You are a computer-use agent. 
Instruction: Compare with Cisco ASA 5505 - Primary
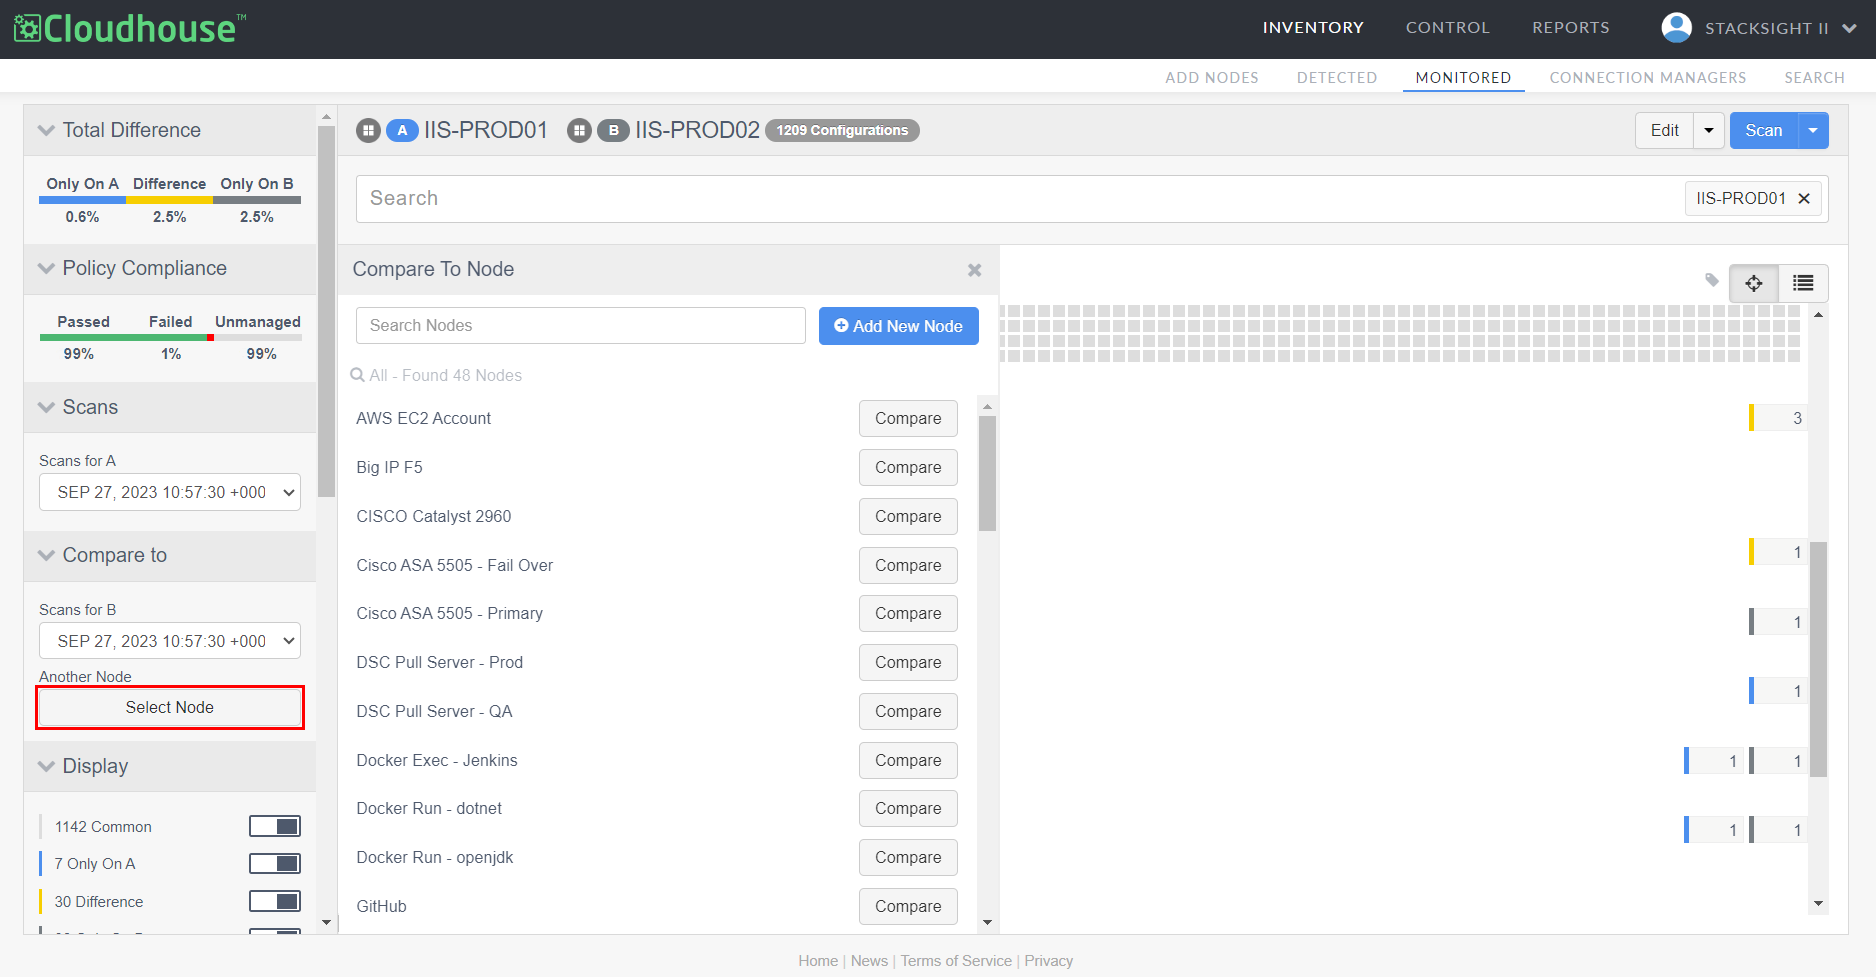[x=908, y=613]
